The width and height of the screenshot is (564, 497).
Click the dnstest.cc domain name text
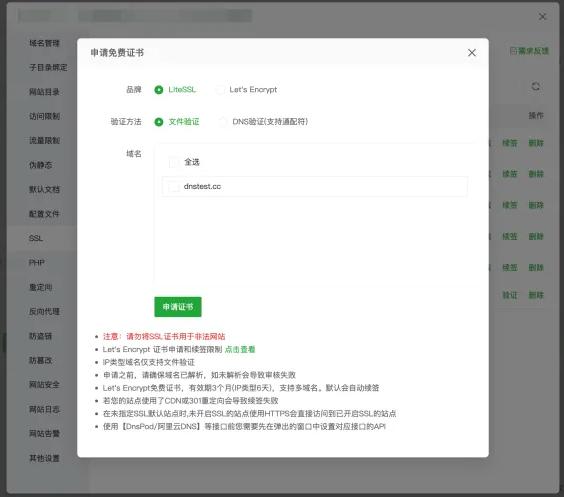click(202, 186)
